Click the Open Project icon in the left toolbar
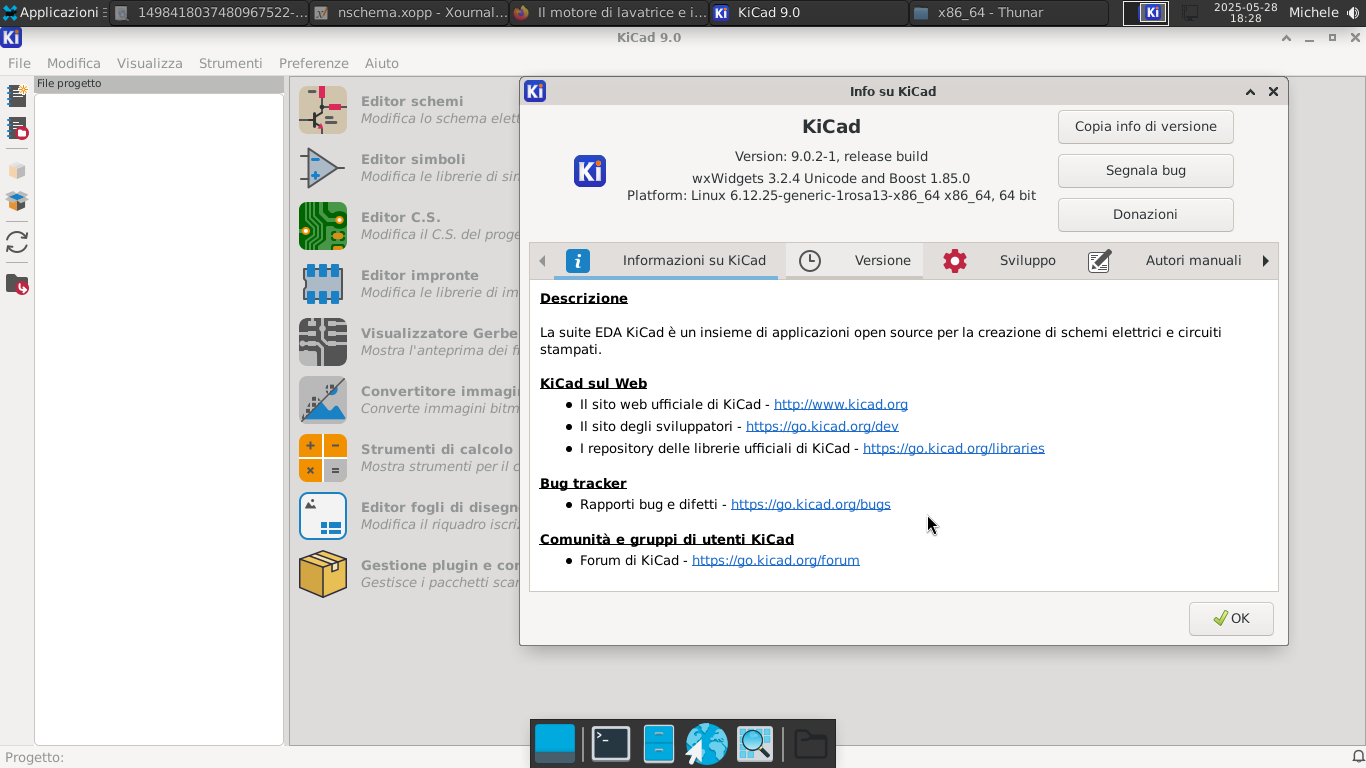 pyautogui.click(x=17, y=129)
